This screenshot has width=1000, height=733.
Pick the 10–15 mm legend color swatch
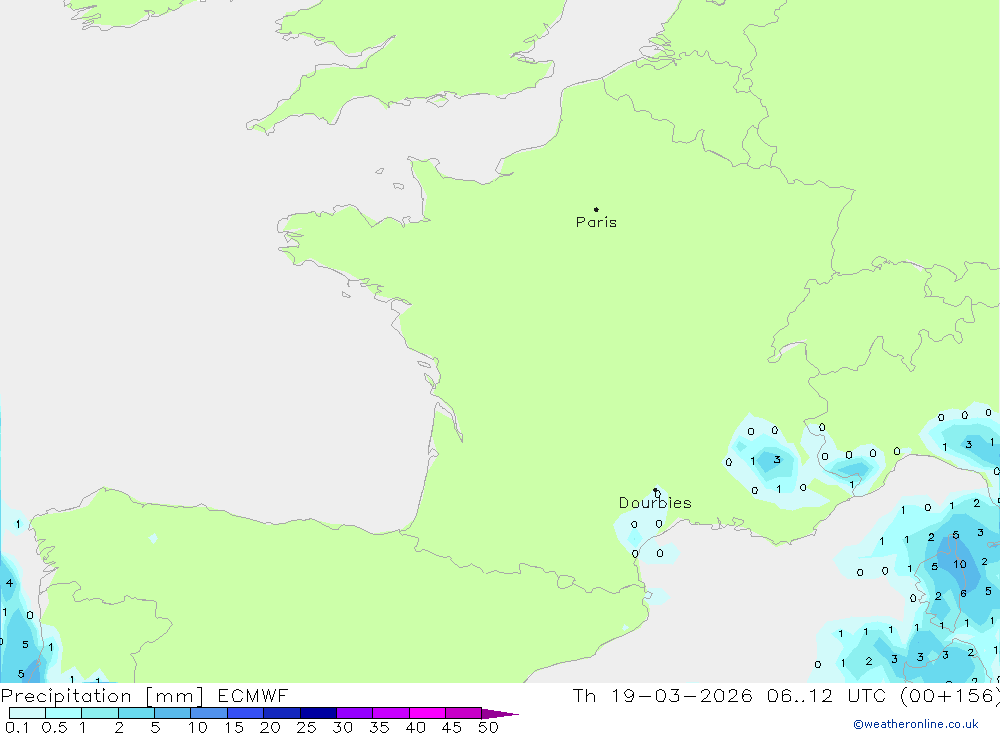(209, 713)
